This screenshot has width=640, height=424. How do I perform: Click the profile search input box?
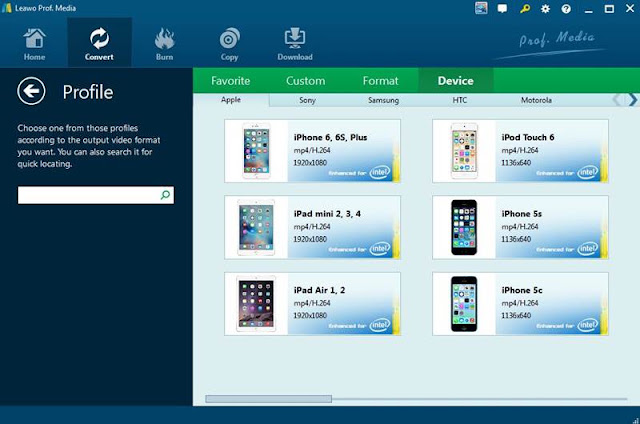[x=96, y=195]
